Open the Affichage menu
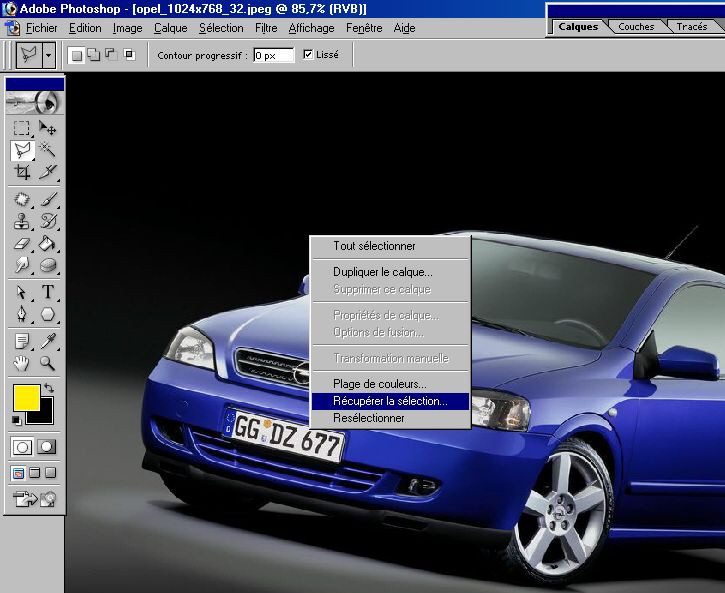The height and width of the screenshot is (593, 725). click(311, 28)
